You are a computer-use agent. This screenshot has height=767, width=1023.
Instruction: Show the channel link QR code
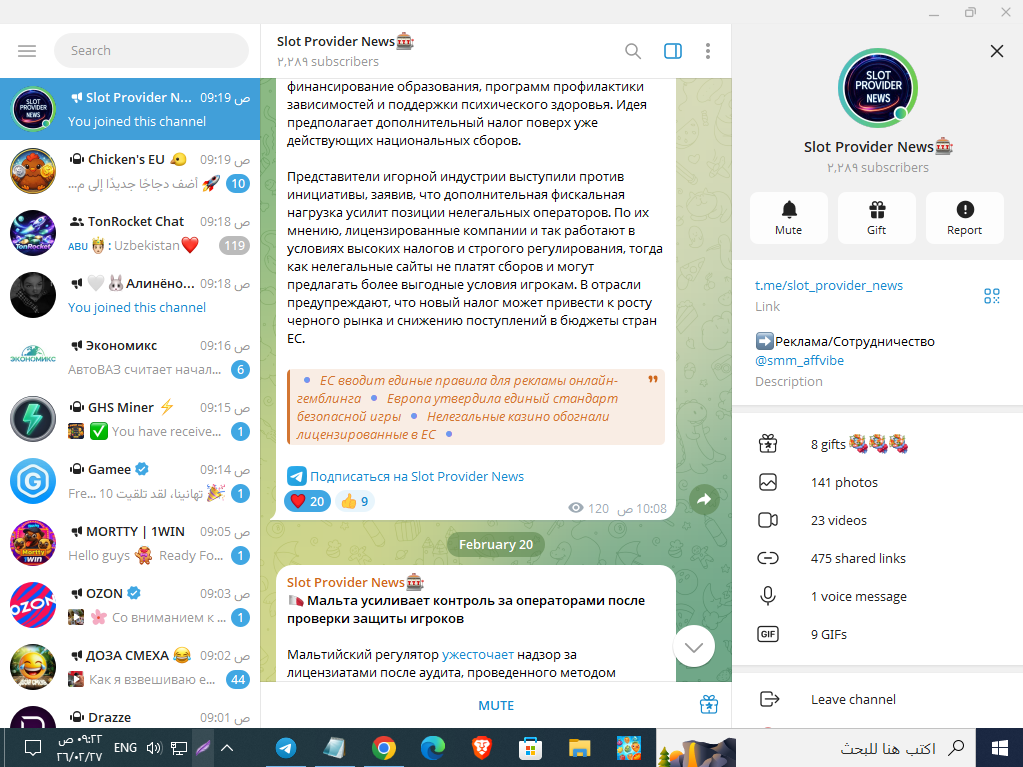[992, 296]
